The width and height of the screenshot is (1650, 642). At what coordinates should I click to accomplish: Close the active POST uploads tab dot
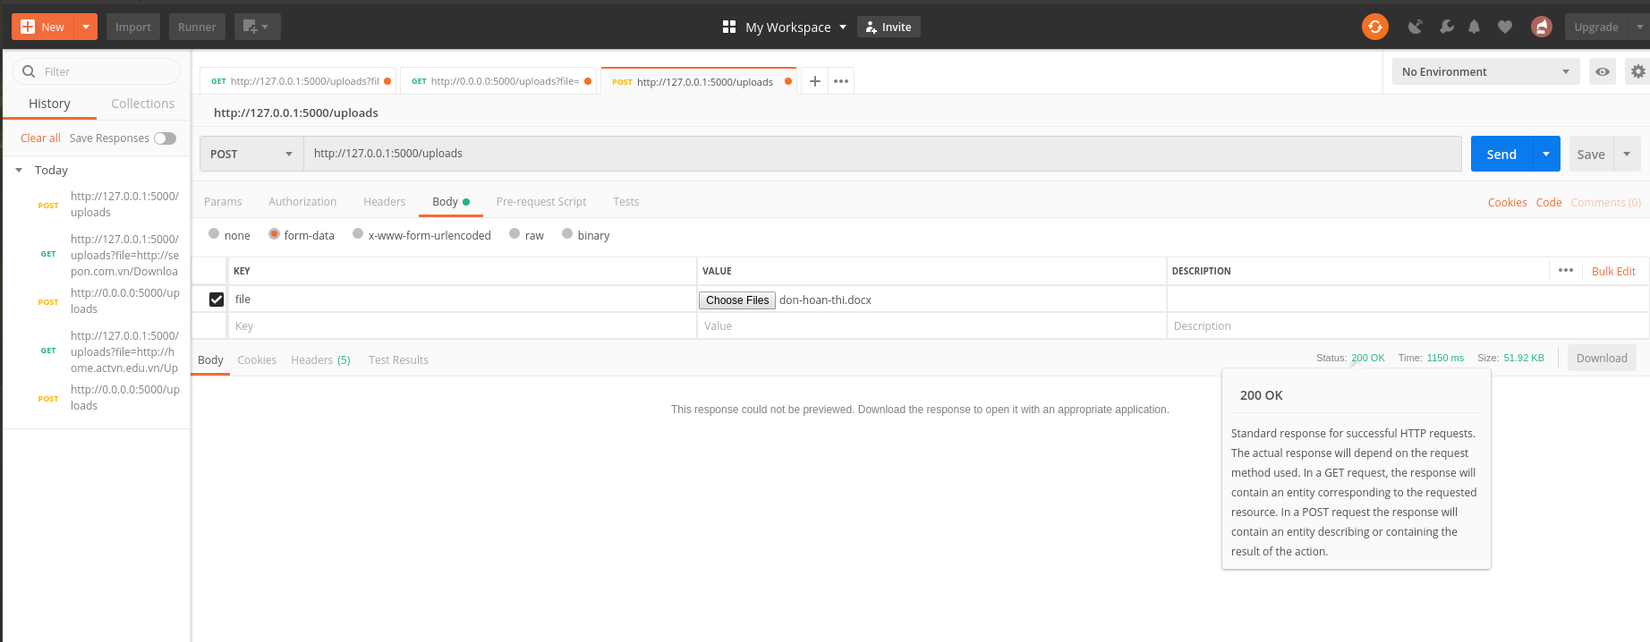point(788,81)
